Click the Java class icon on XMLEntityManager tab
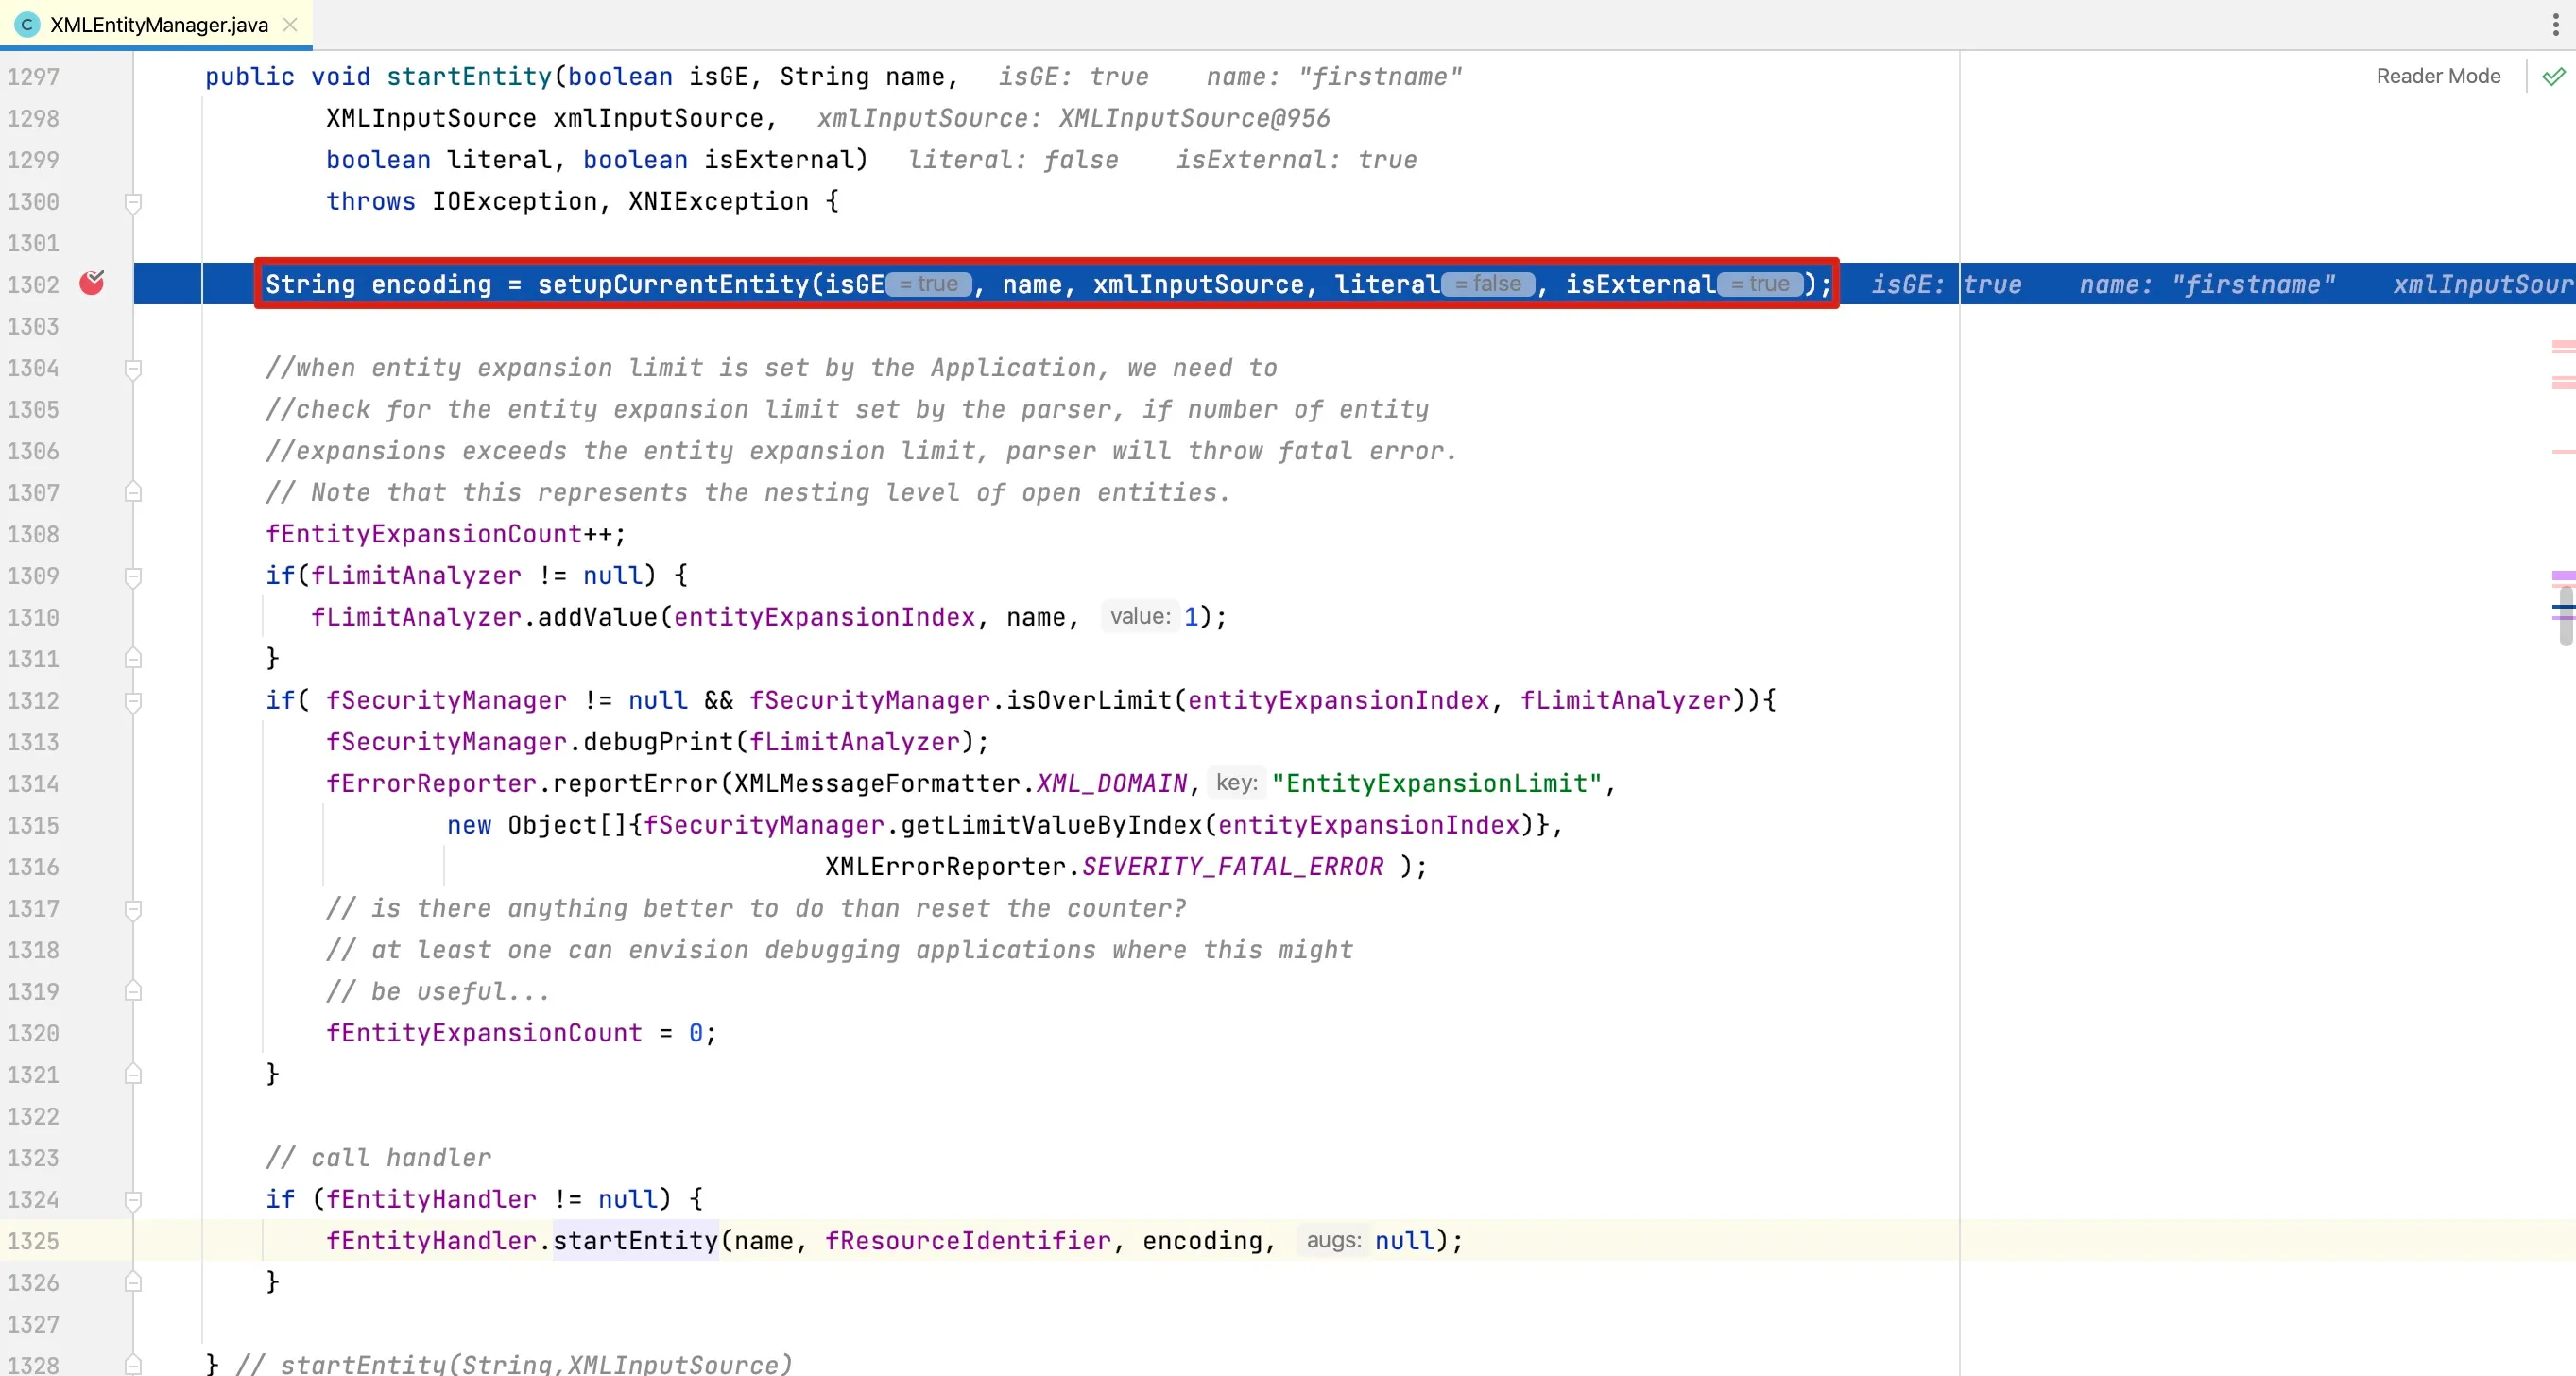 [27, 25]
